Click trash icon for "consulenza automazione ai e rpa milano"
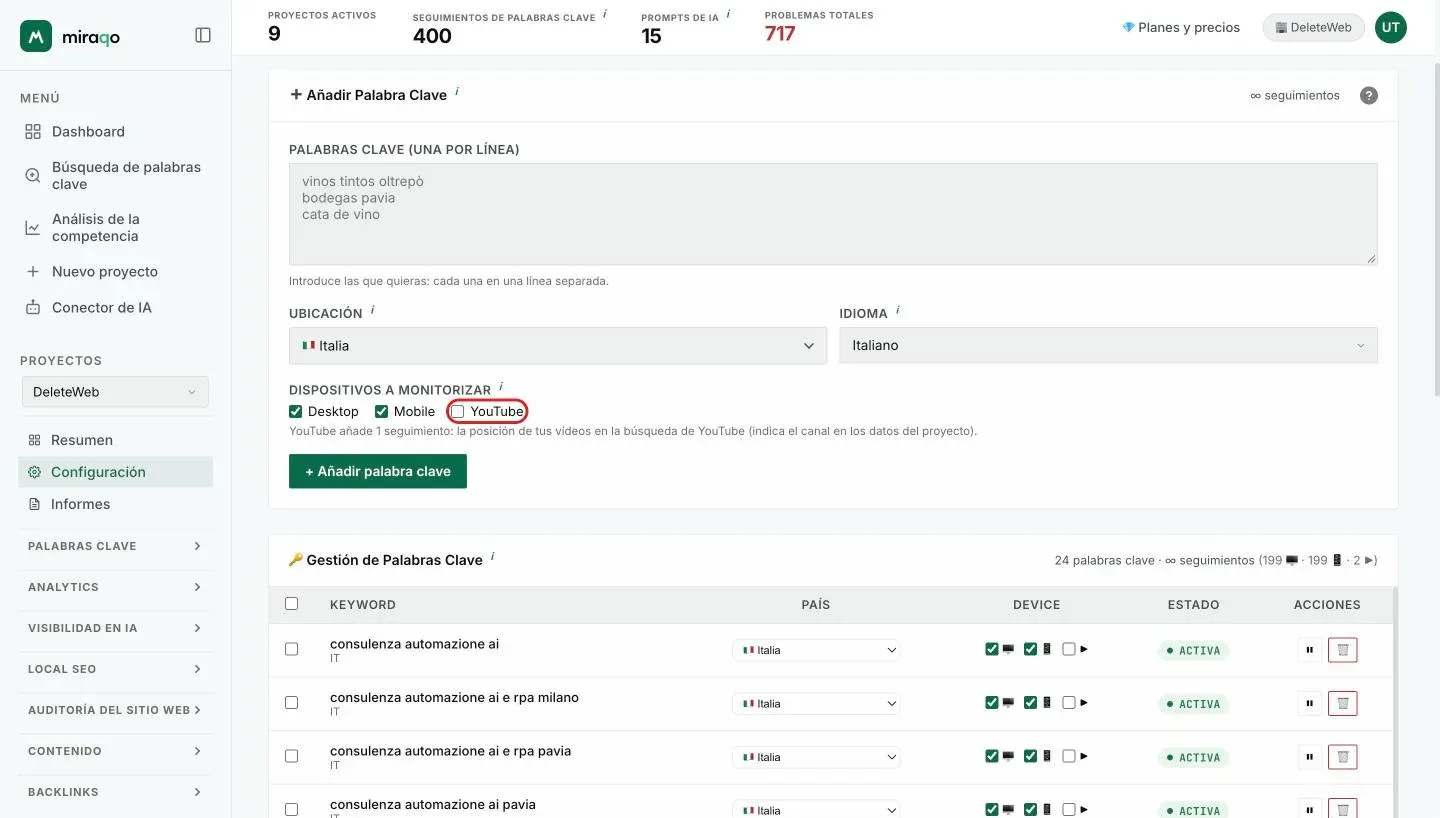 click(x=1342, y=703)
